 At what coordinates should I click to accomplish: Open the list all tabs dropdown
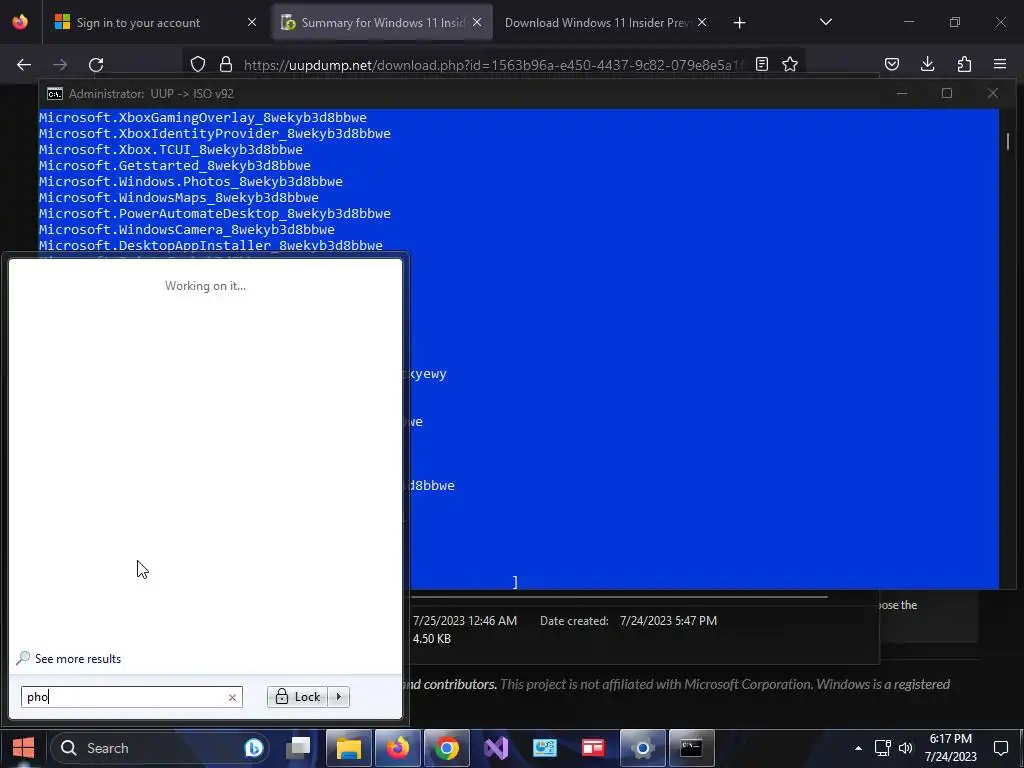825,22
